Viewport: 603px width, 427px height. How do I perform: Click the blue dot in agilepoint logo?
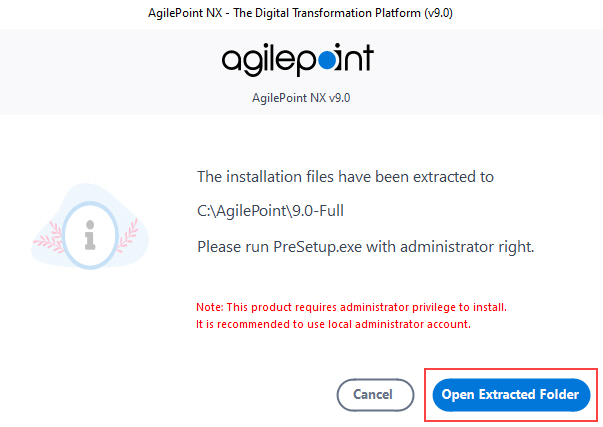[327, 61]
